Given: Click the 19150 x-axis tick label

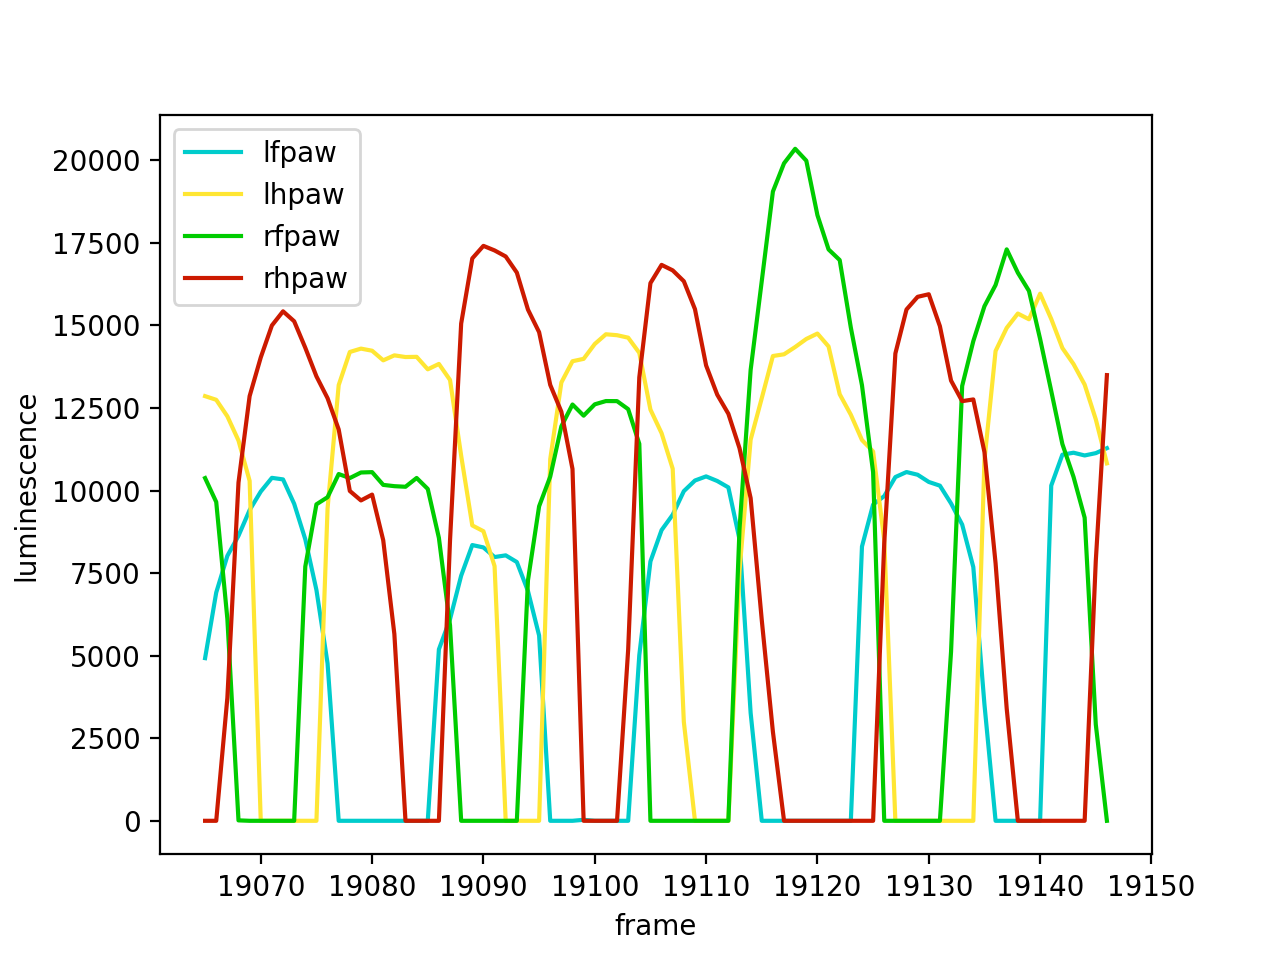Looking at the screenshot, I should (1151, 886).
